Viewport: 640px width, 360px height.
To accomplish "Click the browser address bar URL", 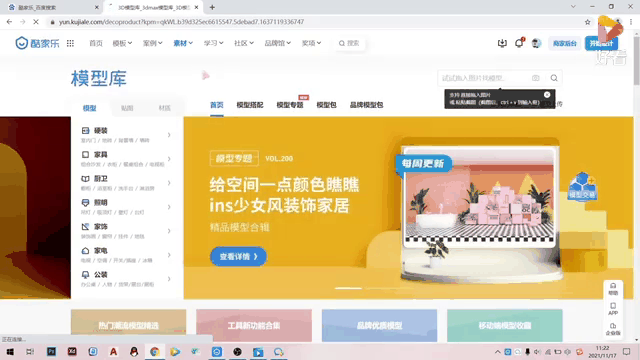I will click(x=181, y=22).
